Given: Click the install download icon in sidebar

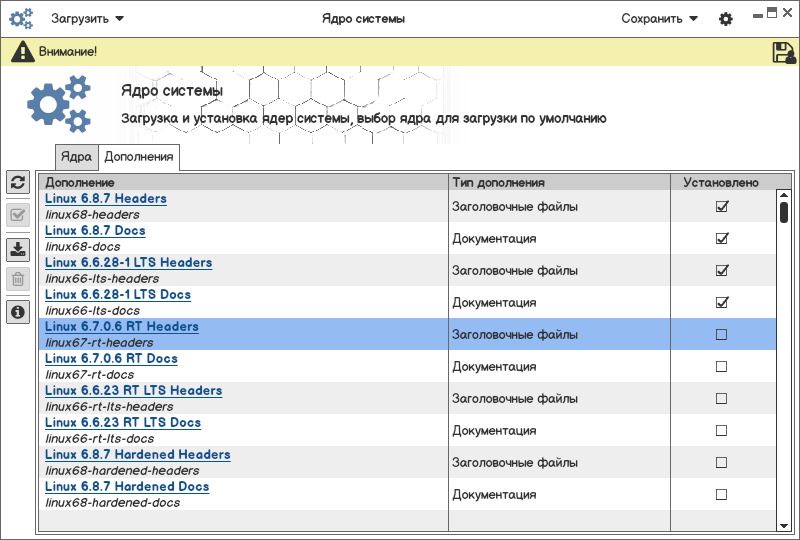Looking at the screenshot, I should tap(18, 249).
